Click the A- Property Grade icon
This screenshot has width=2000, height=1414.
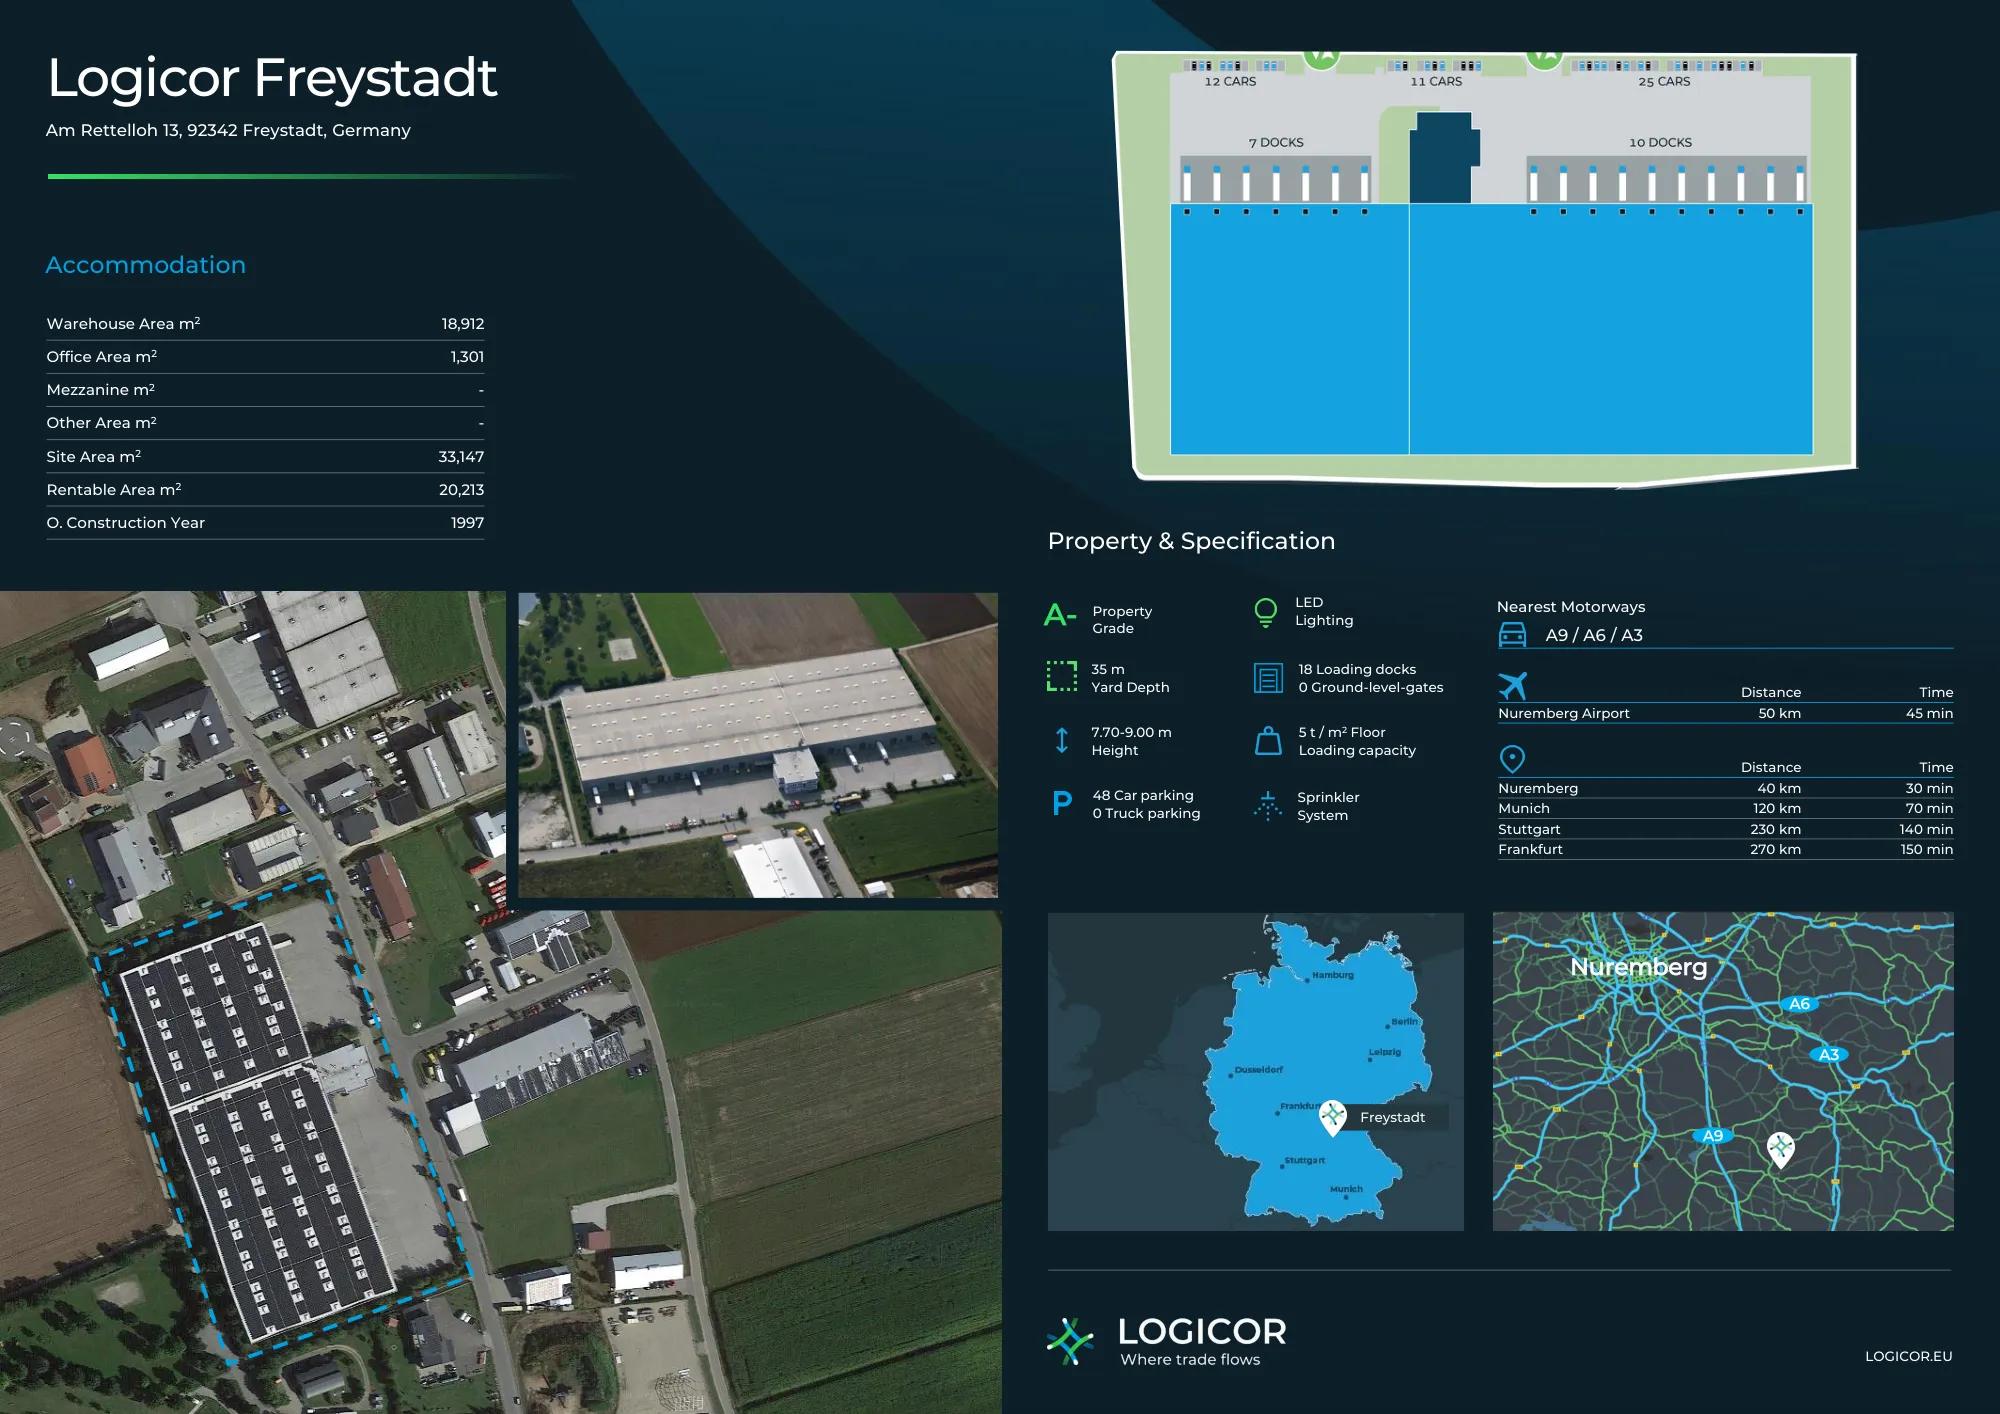[x=1060, y=615]
